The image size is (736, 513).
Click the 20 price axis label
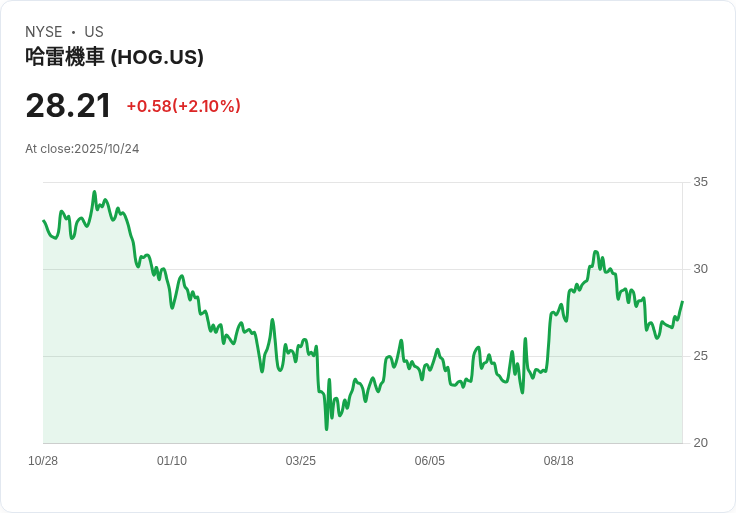(x=700, y=443)
